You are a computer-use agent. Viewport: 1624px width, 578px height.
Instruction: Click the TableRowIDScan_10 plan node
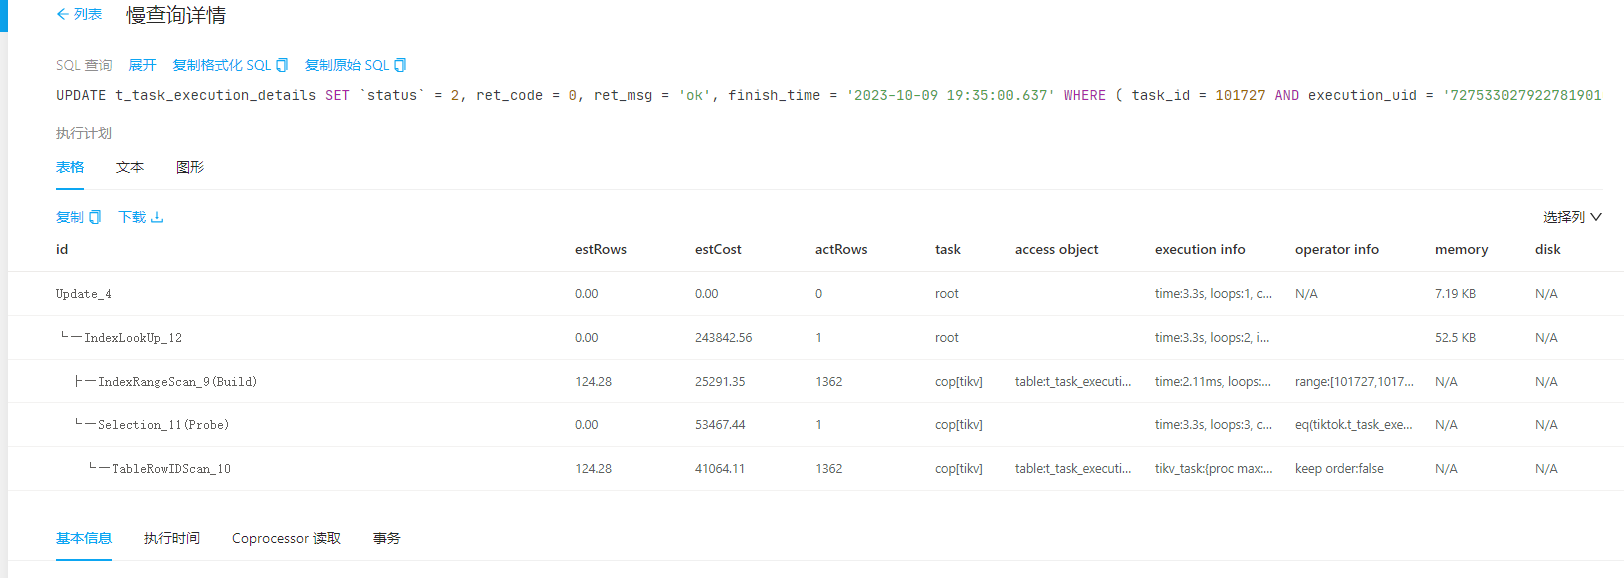point(171,469)
